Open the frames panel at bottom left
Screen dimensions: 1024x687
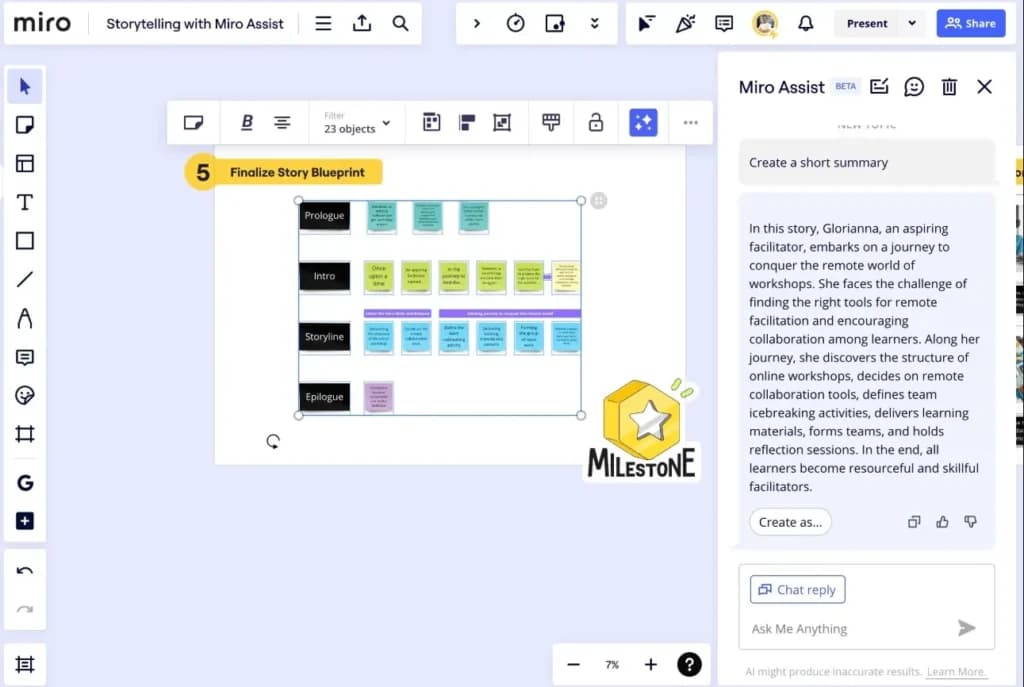point(25,664)
